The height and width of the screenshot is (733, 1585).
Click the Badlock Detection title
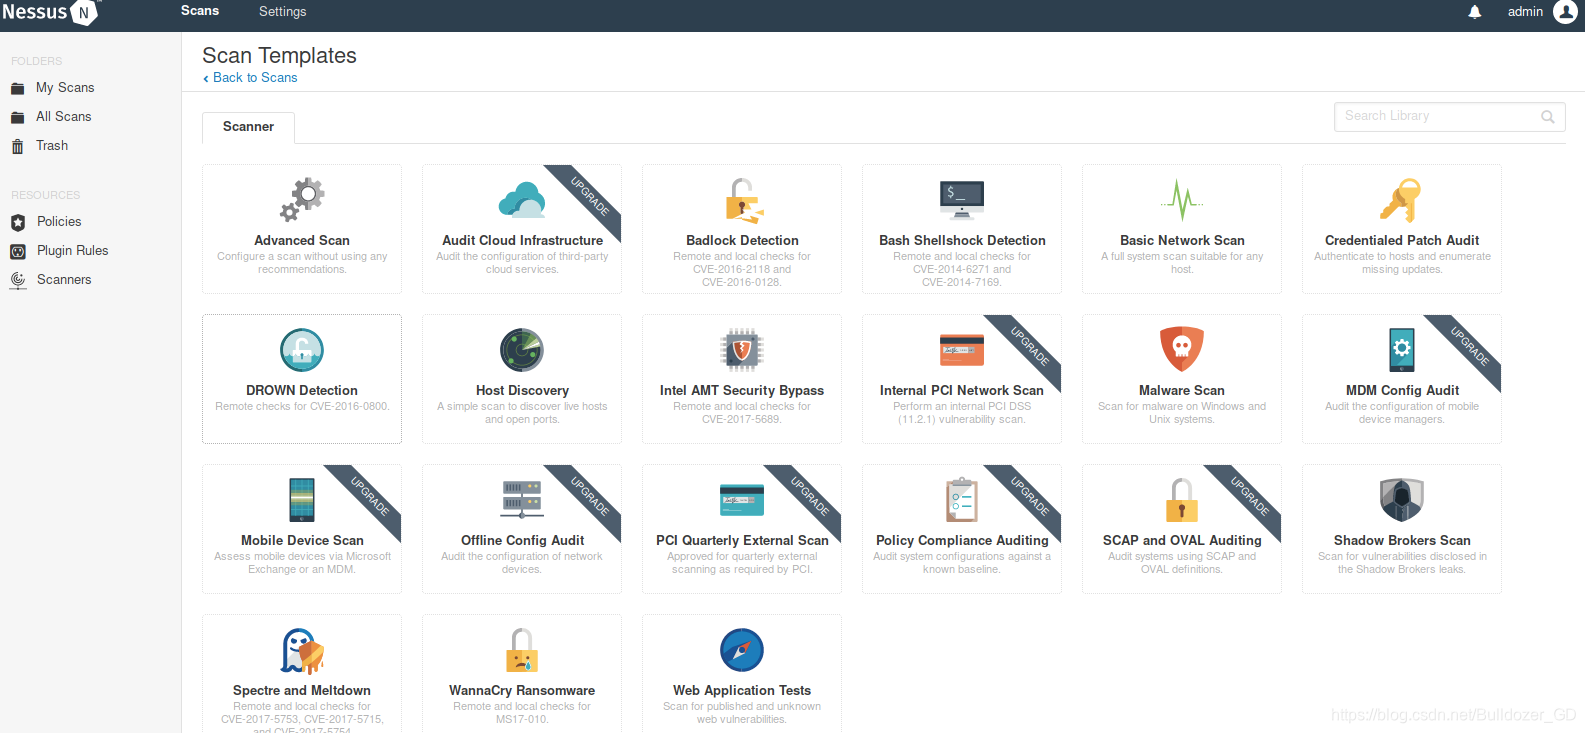pyautogui.click(x=742, y=241)
